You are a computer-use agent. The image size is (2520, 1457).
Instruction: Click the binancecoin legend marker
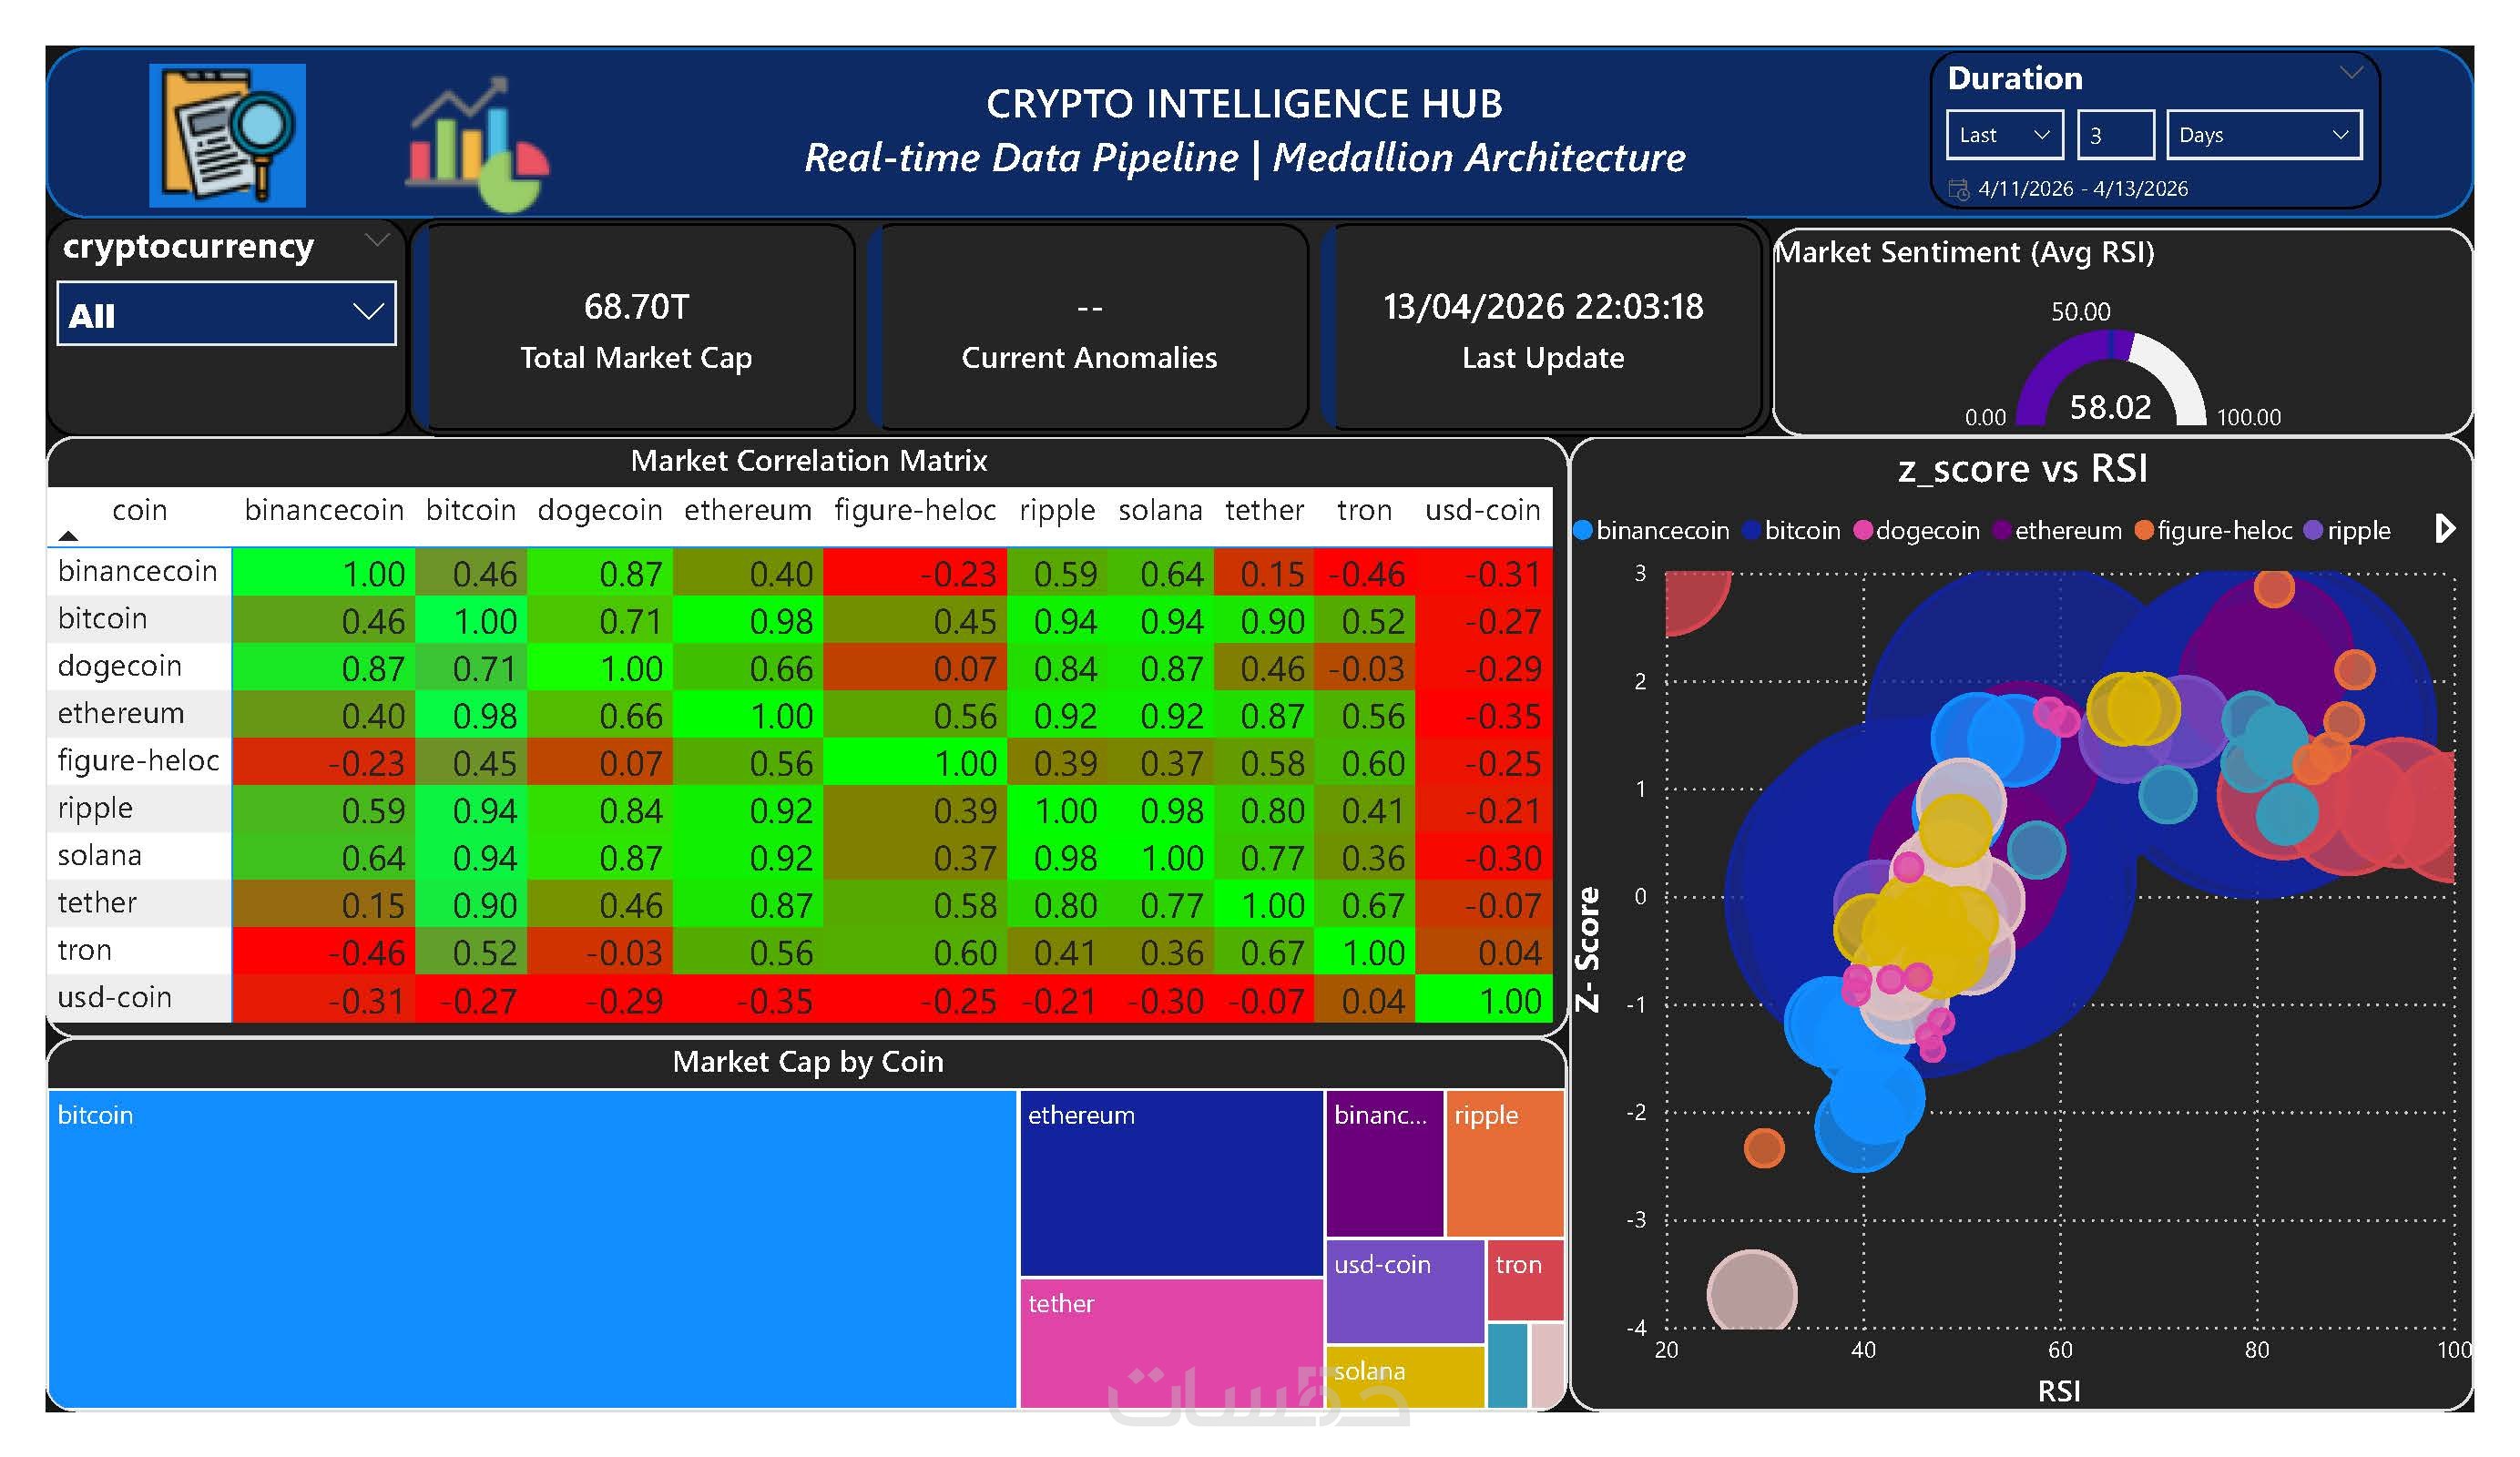tap(1582, 530)
